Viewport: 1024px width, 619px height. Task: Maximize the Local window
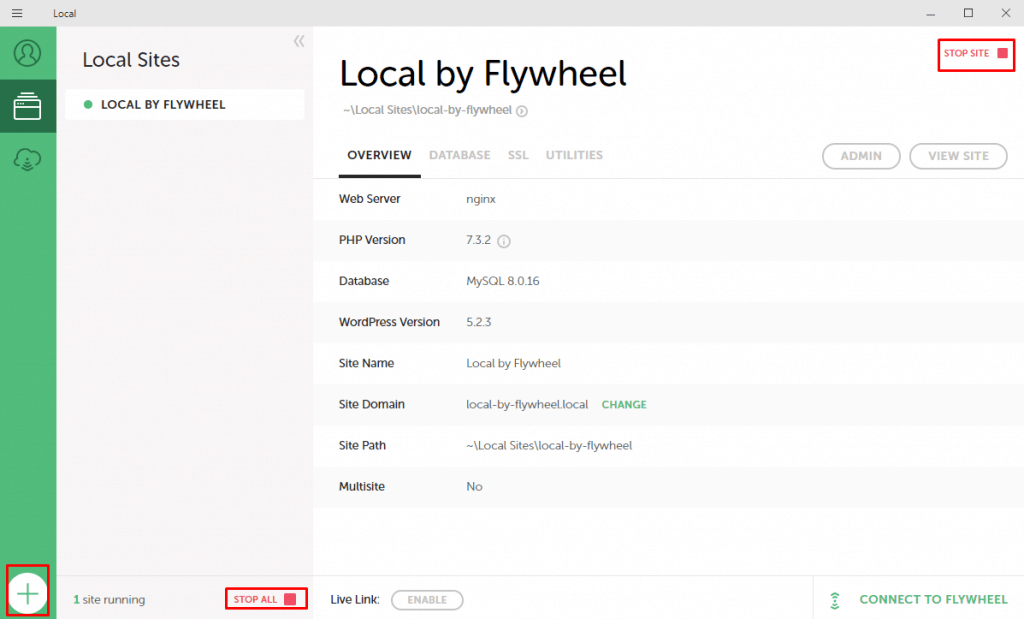pos(968,13)
